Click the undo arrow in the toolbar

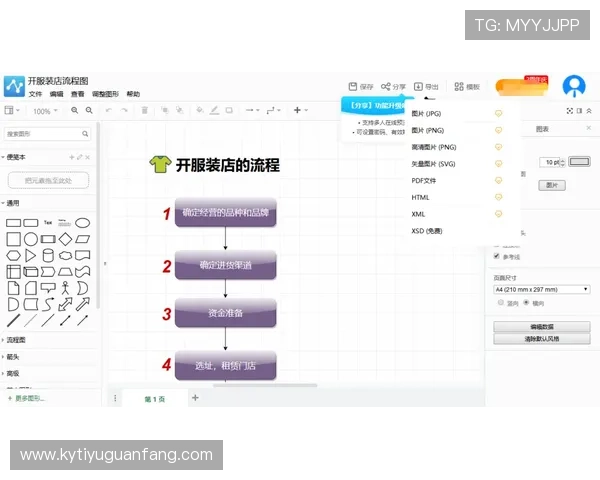pyautogui.click(x=109, y=111)
